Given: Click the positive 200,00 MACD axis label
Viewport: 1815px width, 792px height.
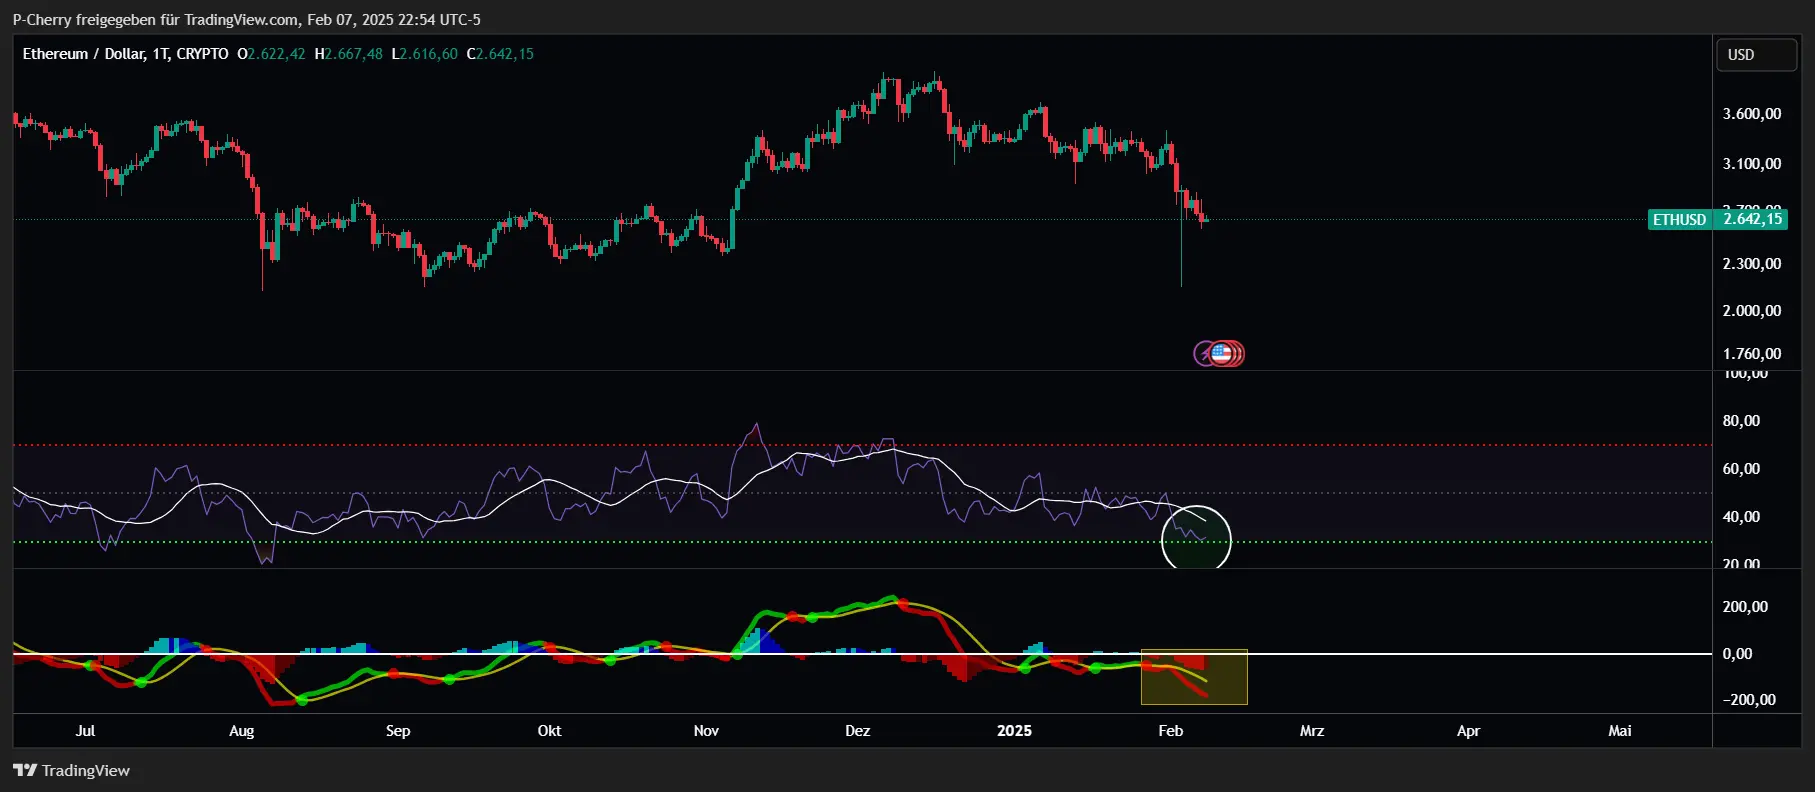Looking at the screenshot, I should [x=1745, y=607].
